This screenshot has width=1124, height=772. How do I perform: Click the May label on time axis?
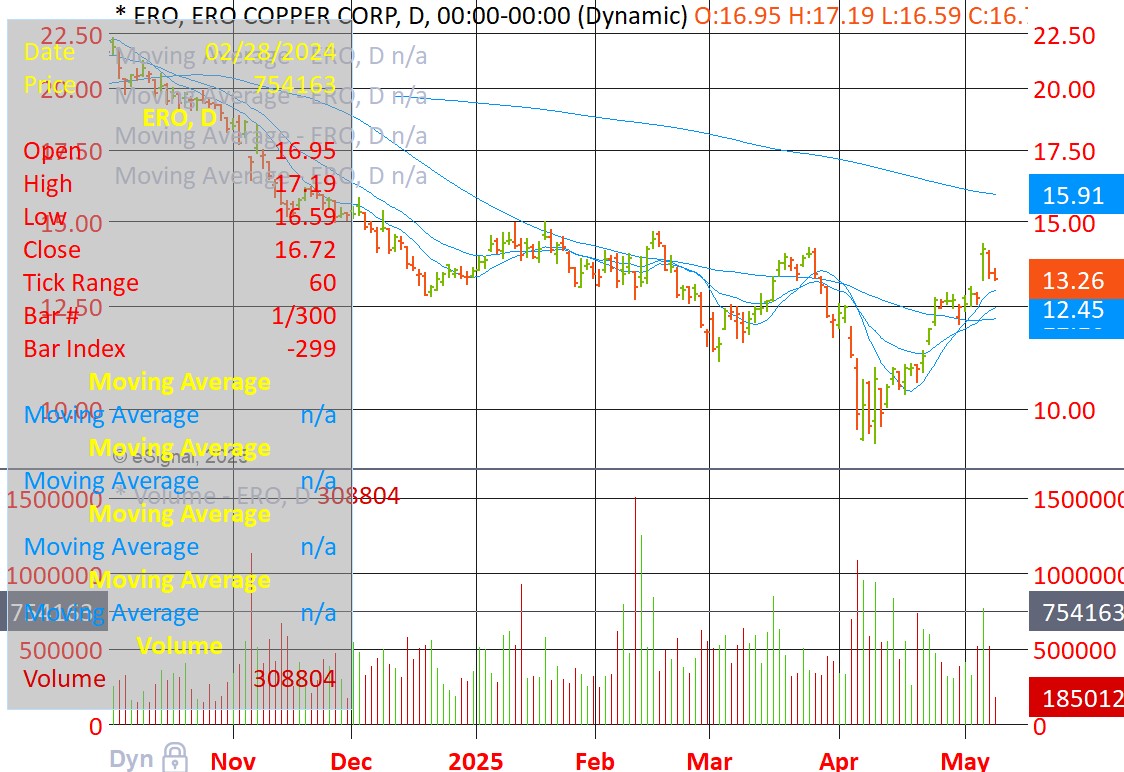[965, 761]
